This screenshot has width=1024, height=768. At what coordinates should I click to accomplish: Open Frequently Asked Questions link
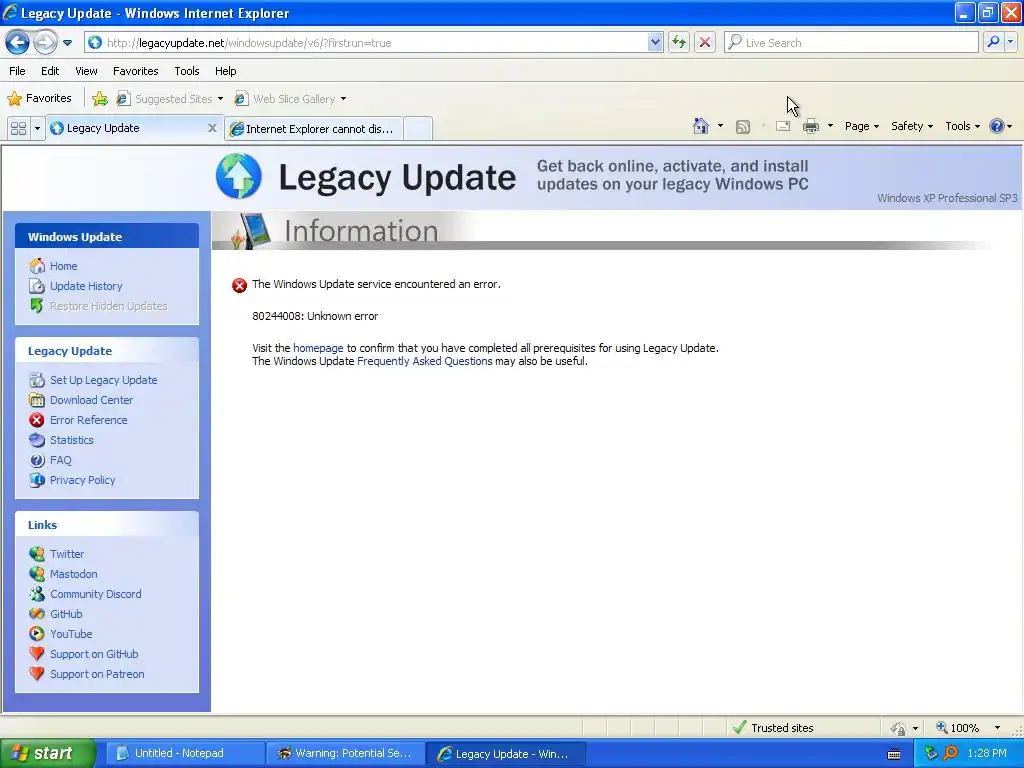click(424, 361)
